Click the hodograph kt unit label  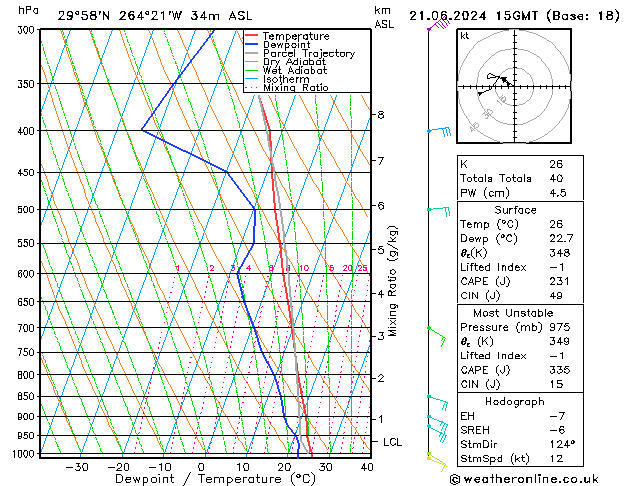[465, 36]
